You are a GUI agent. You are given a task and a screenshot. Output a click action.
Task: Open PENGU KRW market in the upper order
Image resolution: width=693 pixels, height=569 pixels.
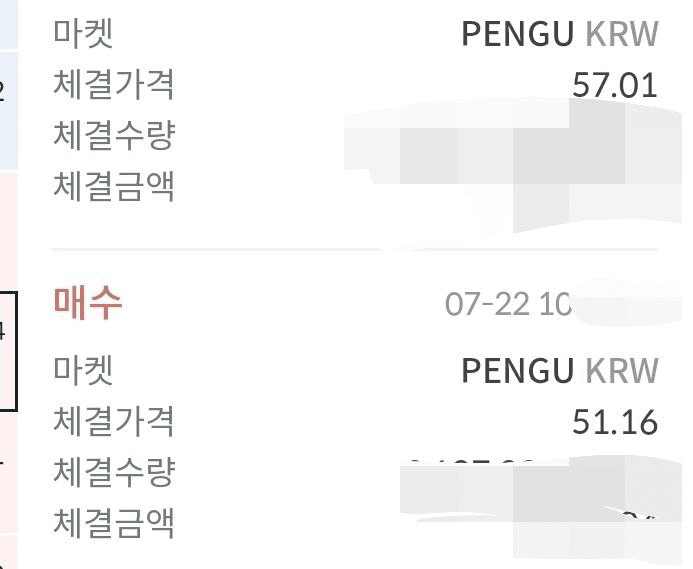point(560,34)
